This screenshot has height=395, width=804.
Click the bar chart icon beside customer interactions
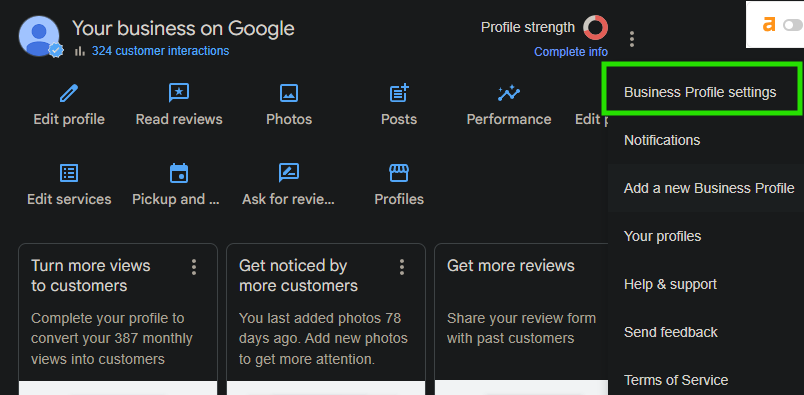[x=80, y=51]
